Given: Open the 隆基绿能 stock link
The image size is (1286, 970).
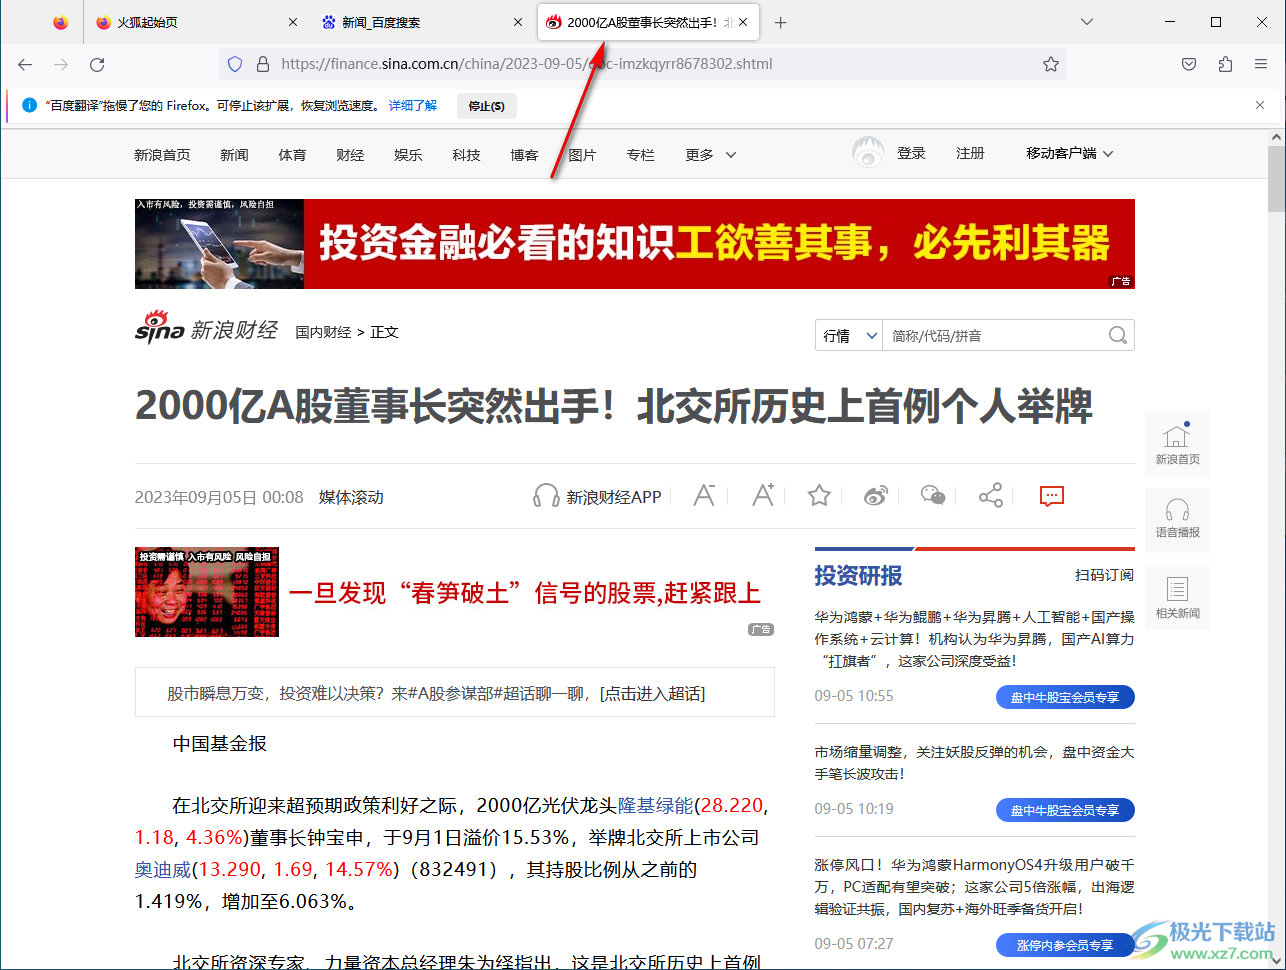Looking at the screenshot, I should 655,805.
